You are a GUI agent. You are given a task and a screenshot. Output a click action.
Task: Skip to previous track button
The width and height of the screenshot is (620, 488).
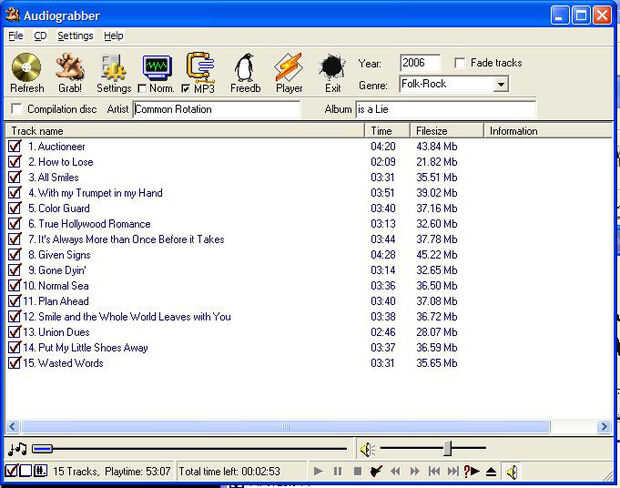(434, 471)
